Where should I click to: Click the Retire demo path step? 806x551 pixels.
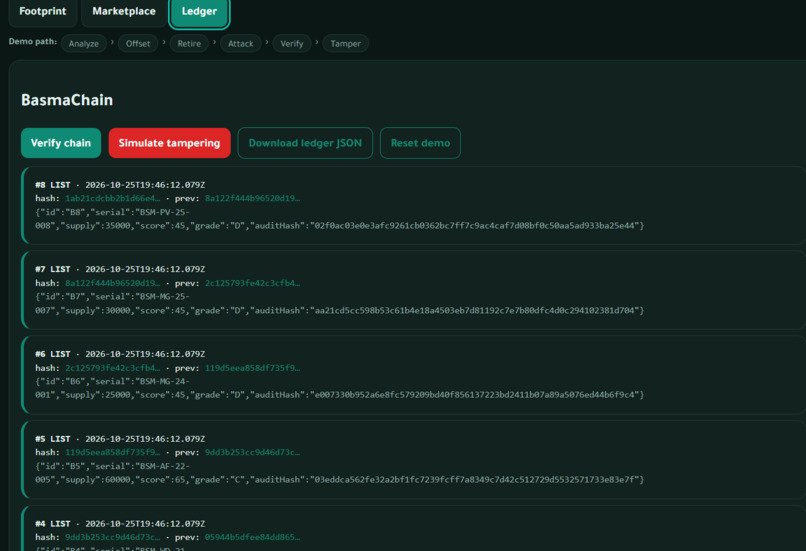click(189, 44)
